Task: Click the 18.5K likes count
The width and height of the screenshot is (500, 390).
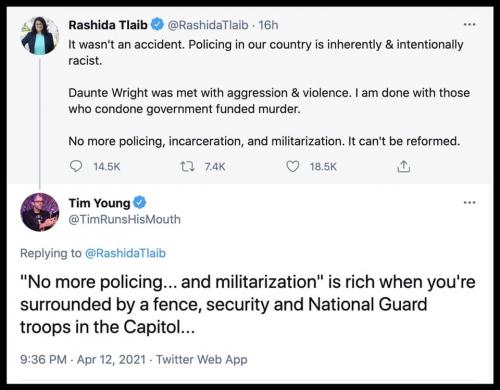Action: point(323,167)
